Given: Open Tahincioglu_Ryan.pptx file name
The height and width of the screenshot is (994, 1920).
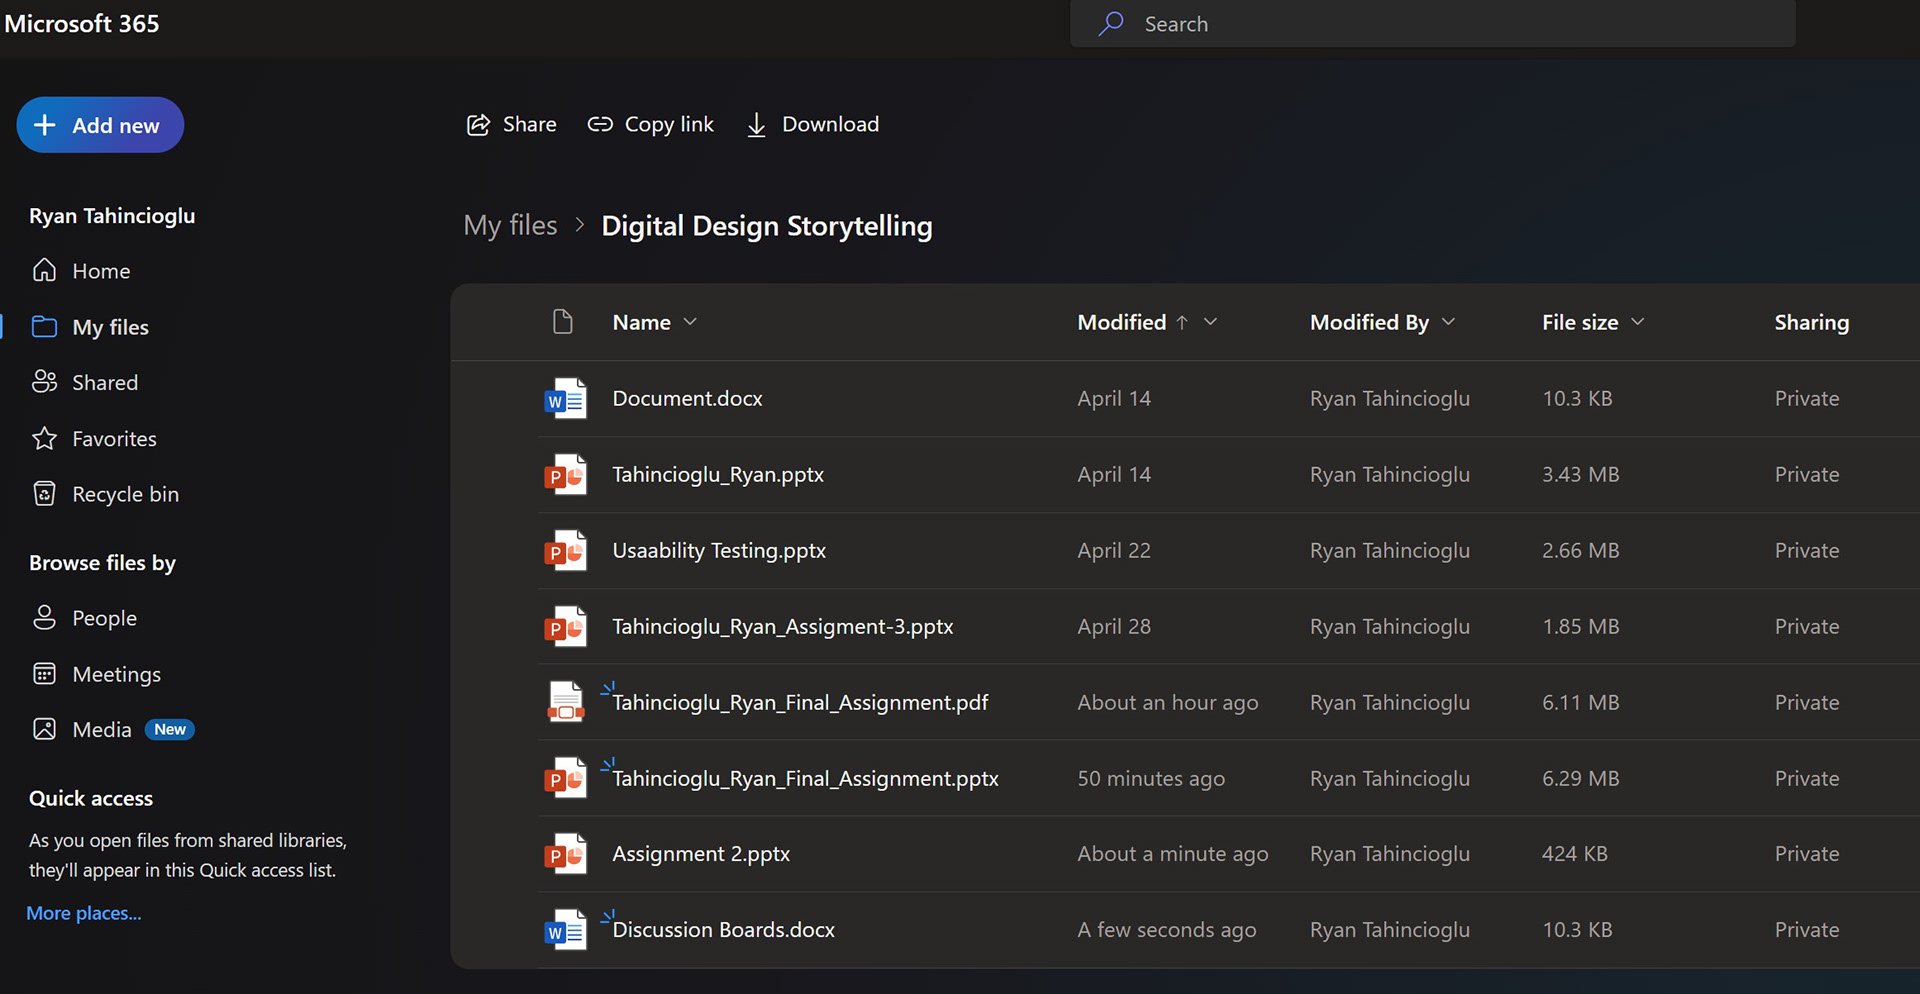Looking at the screenshot, I should tap(718, 474).
